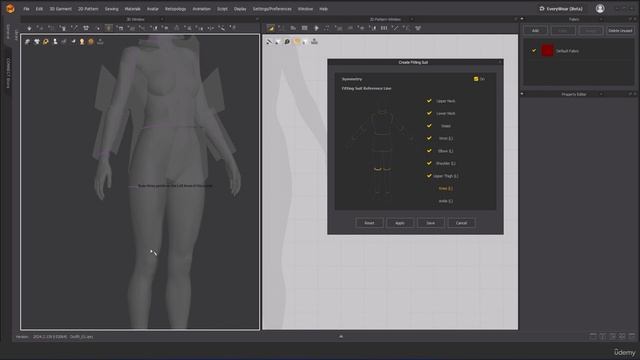
Task: Open the Settings/Preferences menu
Action: click(x=272, y=9)
